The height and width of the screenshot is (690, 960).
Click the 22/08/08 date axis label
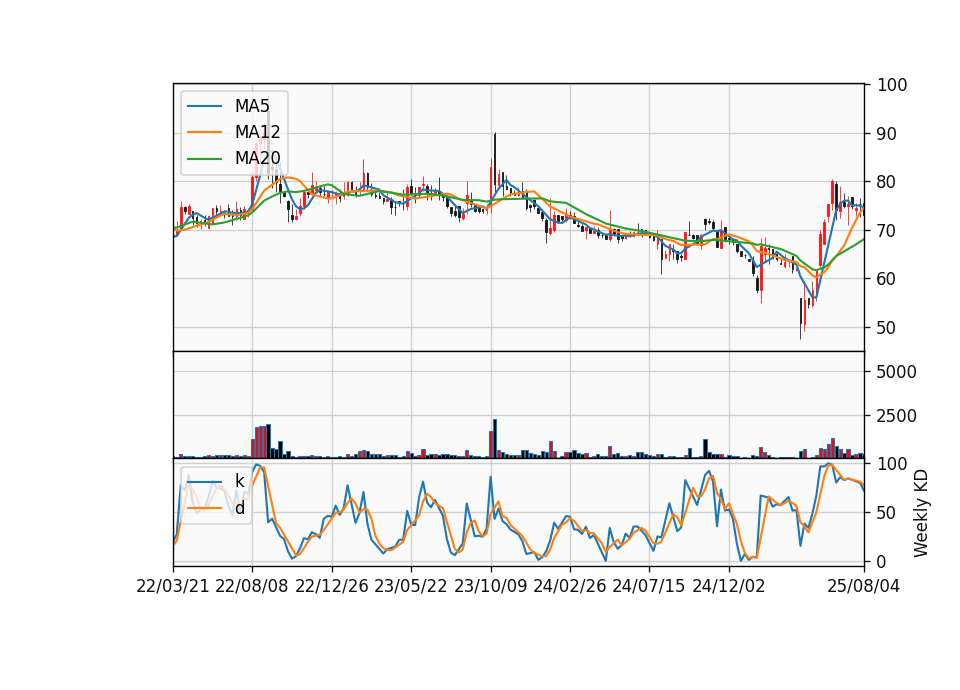pyautogui.click(x=252, y=586)
